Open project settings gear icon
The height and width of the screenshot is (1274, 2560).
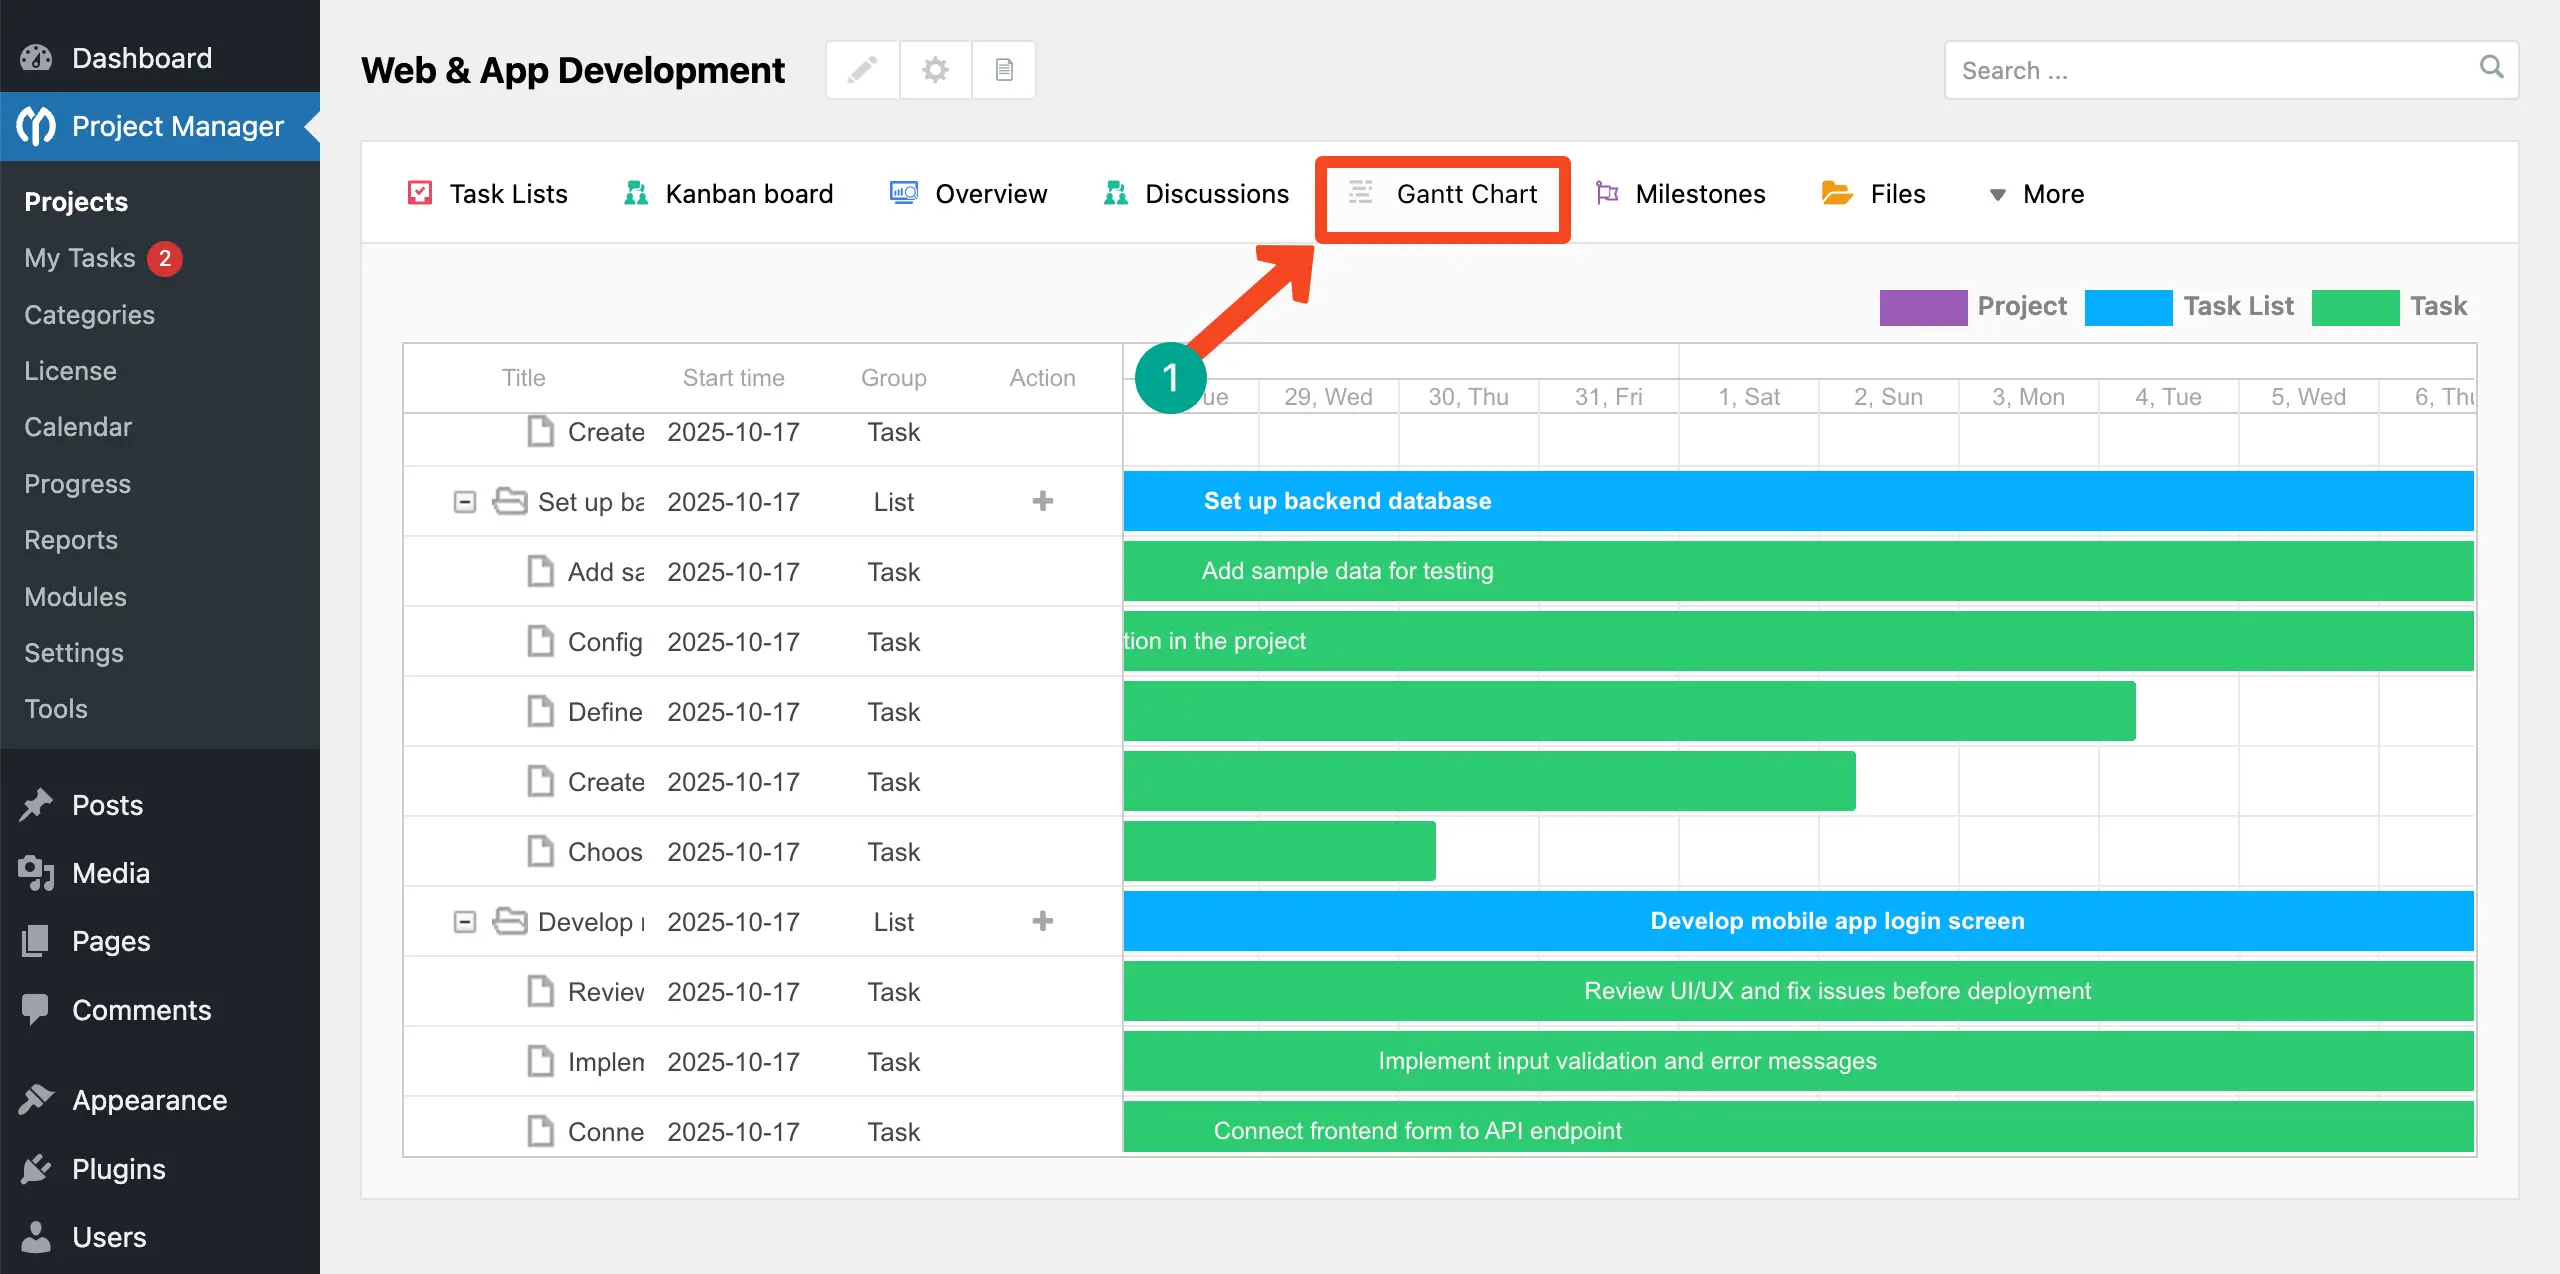(x=935, y=70)
